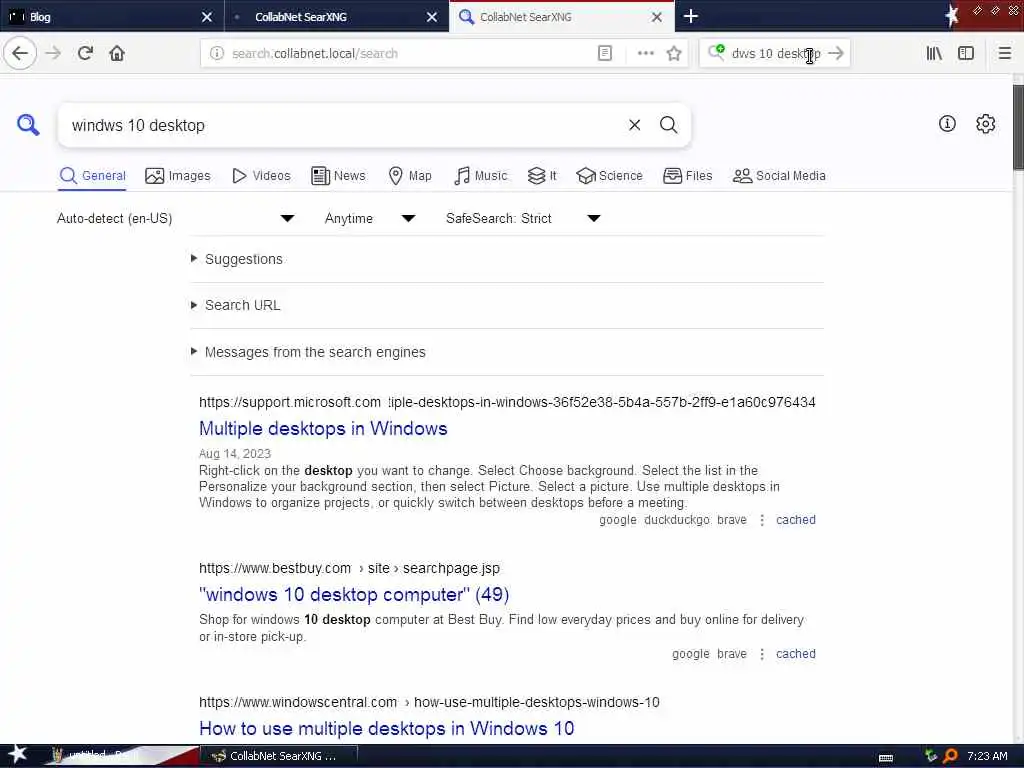1024x768 pixels.
Task: Open the keyboard tray indicator
Action: 886,758
